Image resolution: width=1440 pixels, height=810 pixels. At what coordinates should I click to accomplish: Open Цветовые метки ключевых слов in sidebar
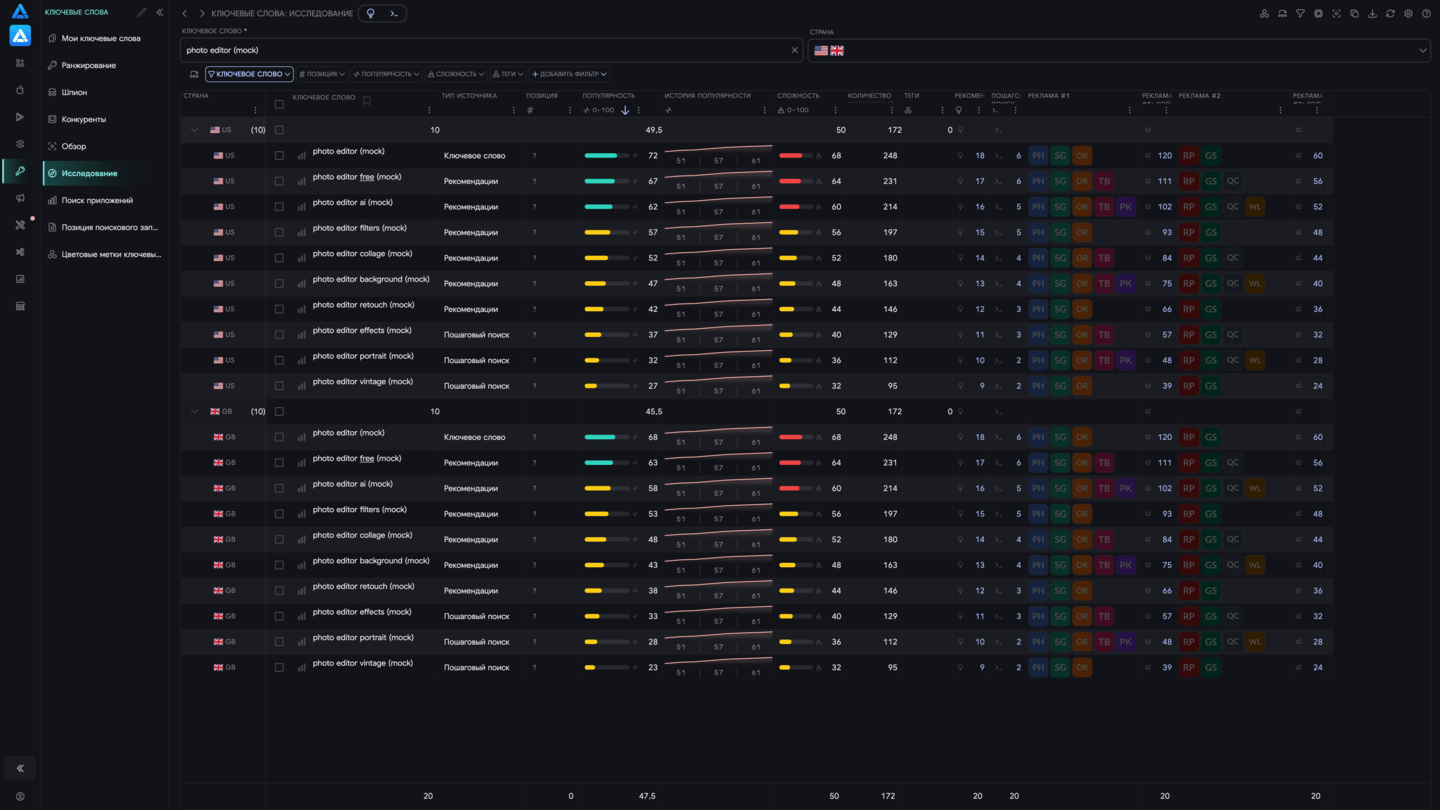pos(104,254)
